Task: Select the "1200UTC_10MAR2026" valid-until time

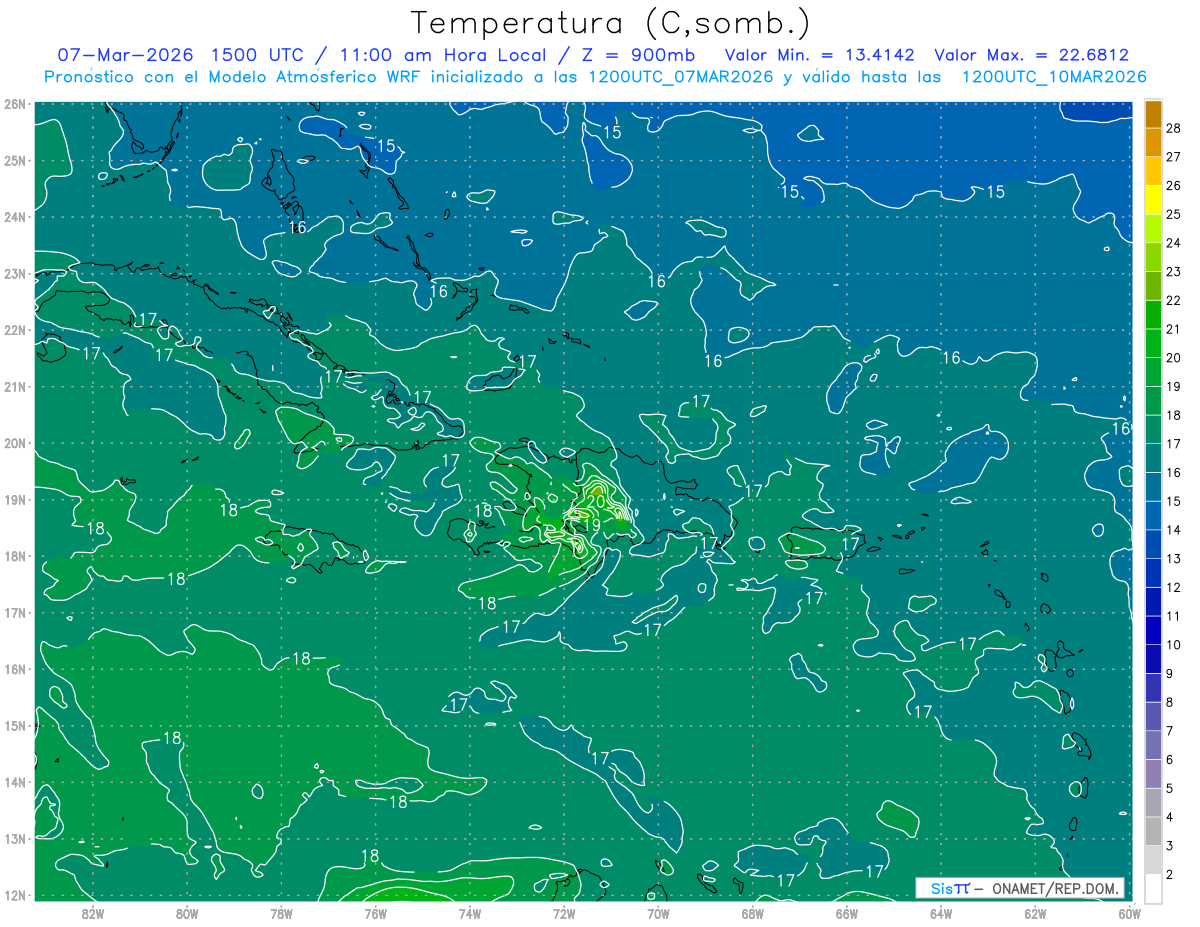Action: point(1054,77)
